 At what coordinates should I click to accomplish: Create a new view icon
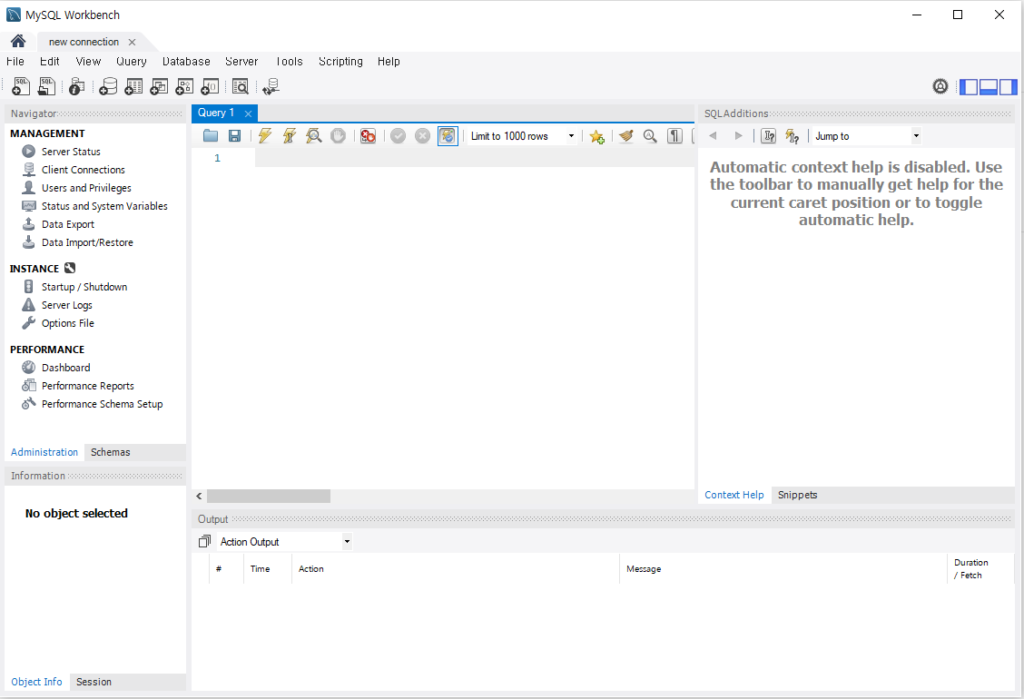pyautogui.click(x=159, y=86)
